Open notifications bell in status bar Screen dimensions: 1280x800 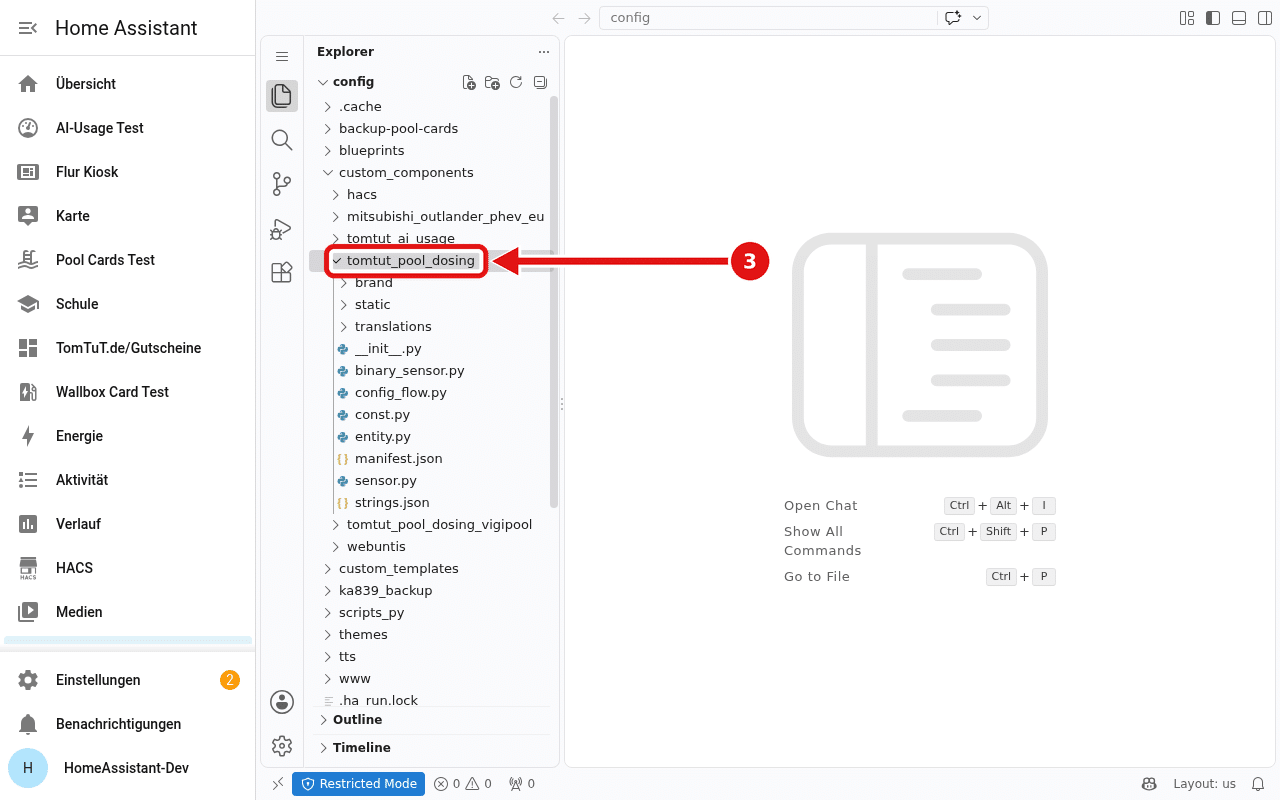pos(1258,784)
